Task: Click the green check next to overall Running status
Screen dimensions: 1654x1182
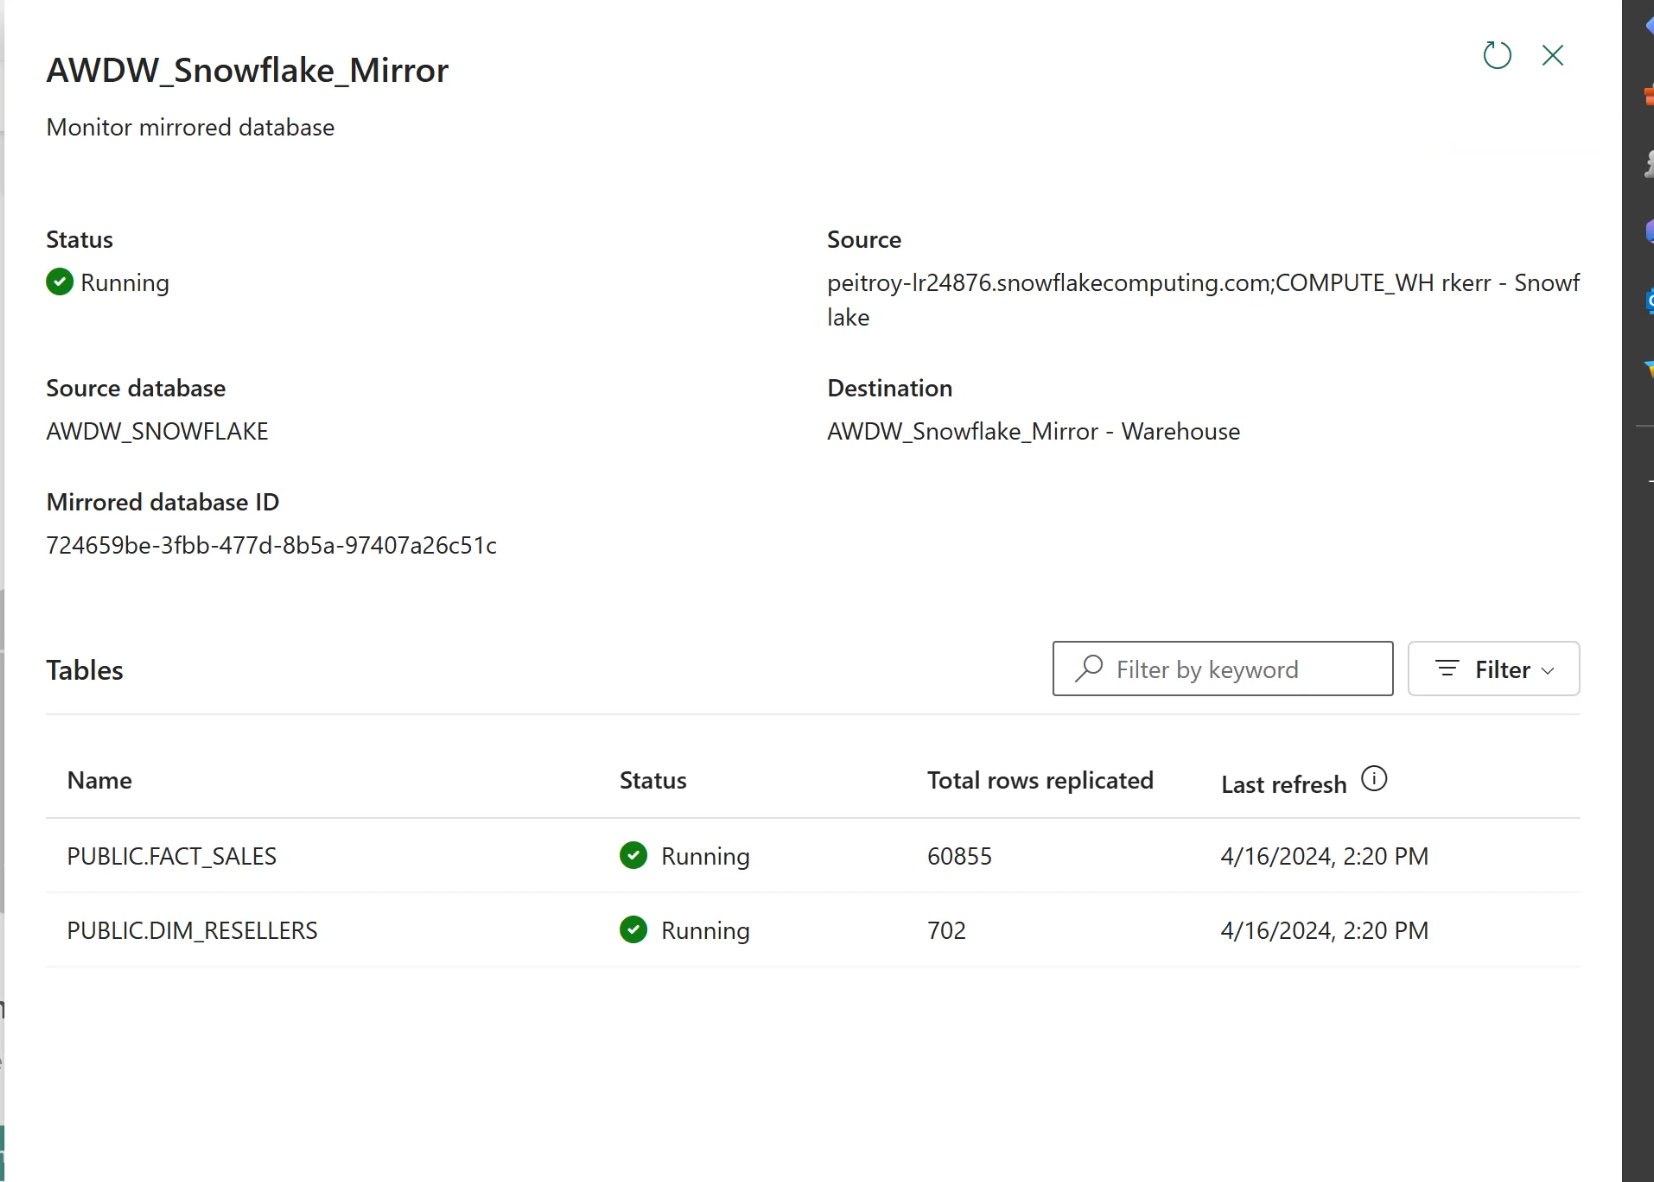Action: pyautogui.click(x=60, y=282)
